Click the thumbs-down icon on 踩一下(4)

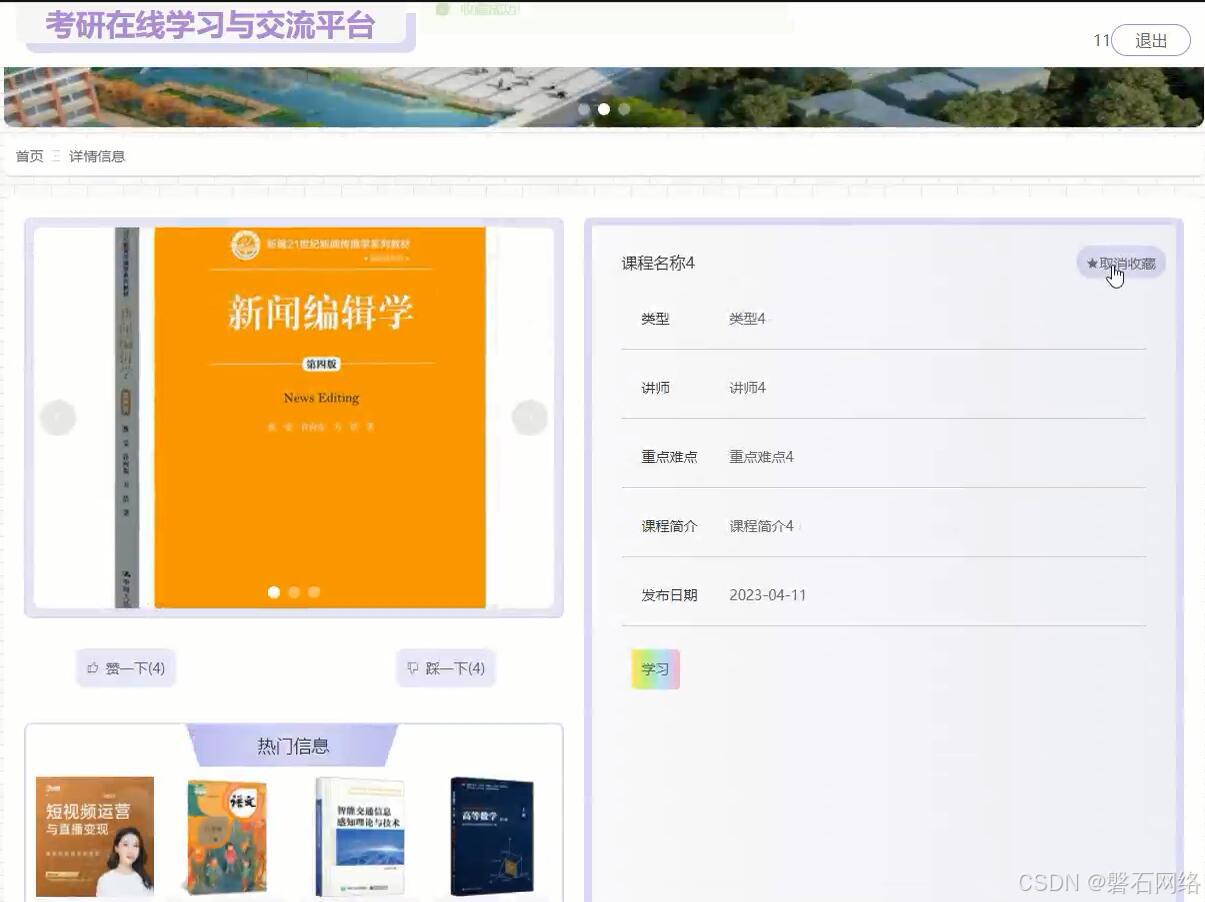pyautogui.click(x=412, y=668)
